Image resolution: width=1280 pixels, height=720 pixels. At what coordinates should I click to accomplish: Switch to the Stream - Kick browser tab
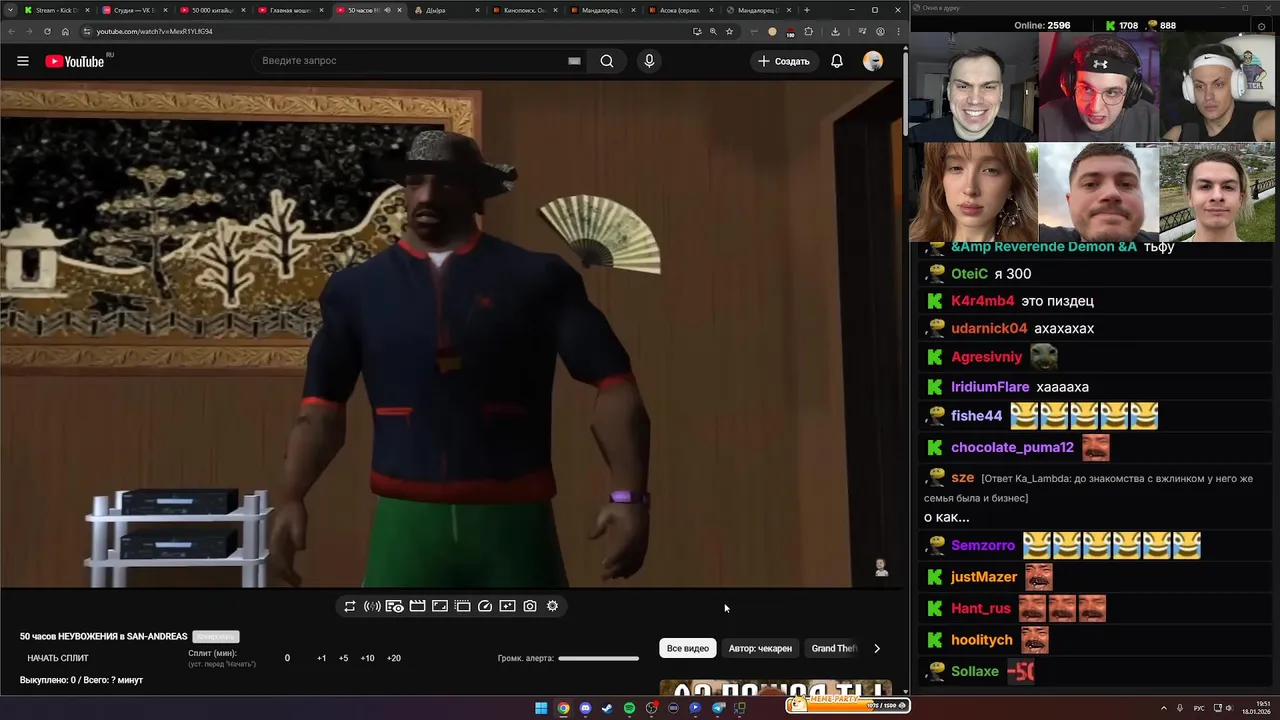(x=56, y=10)
